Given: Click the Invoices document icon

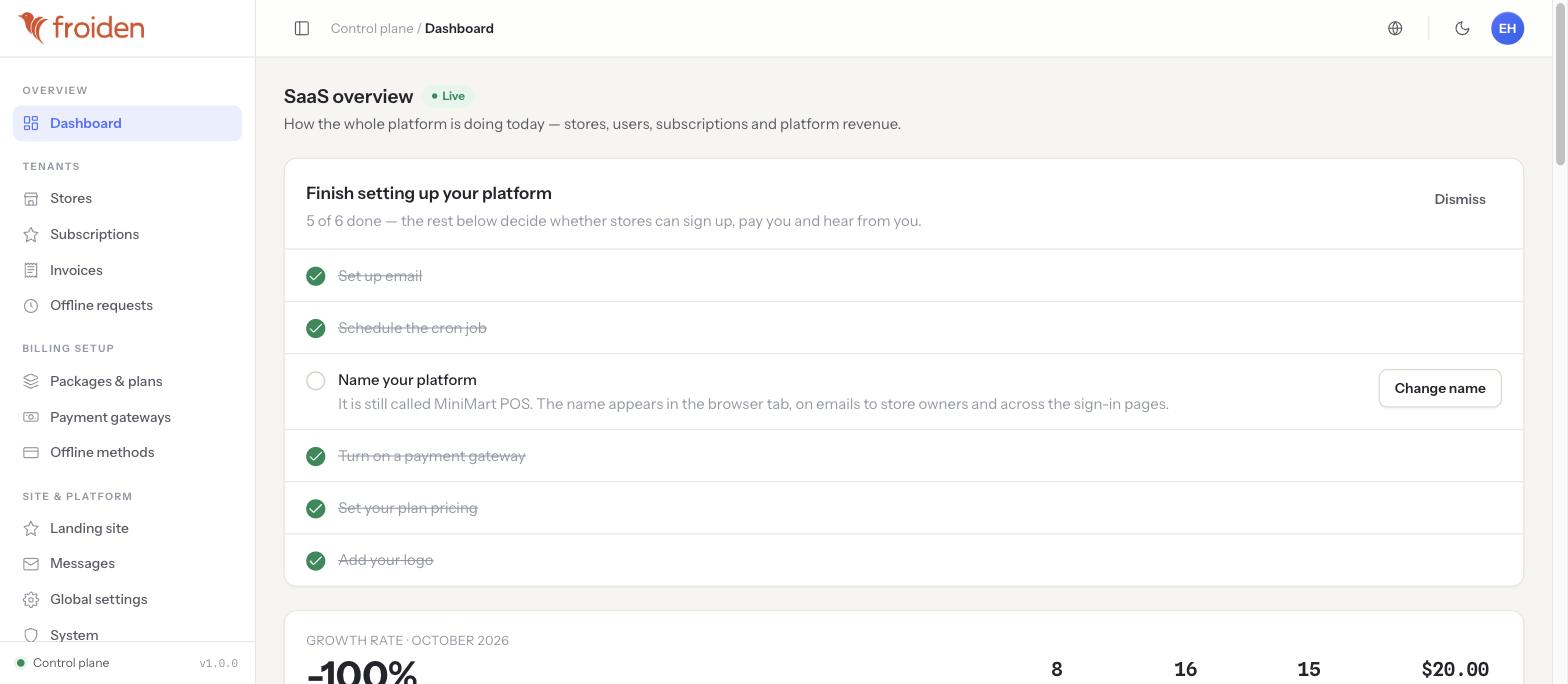Looking at the screenshot, I should (x=31, y=270).
